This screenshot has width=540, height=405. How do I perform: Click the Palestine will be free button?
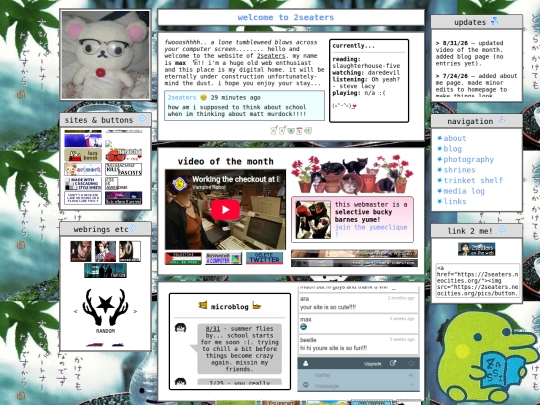183,259
